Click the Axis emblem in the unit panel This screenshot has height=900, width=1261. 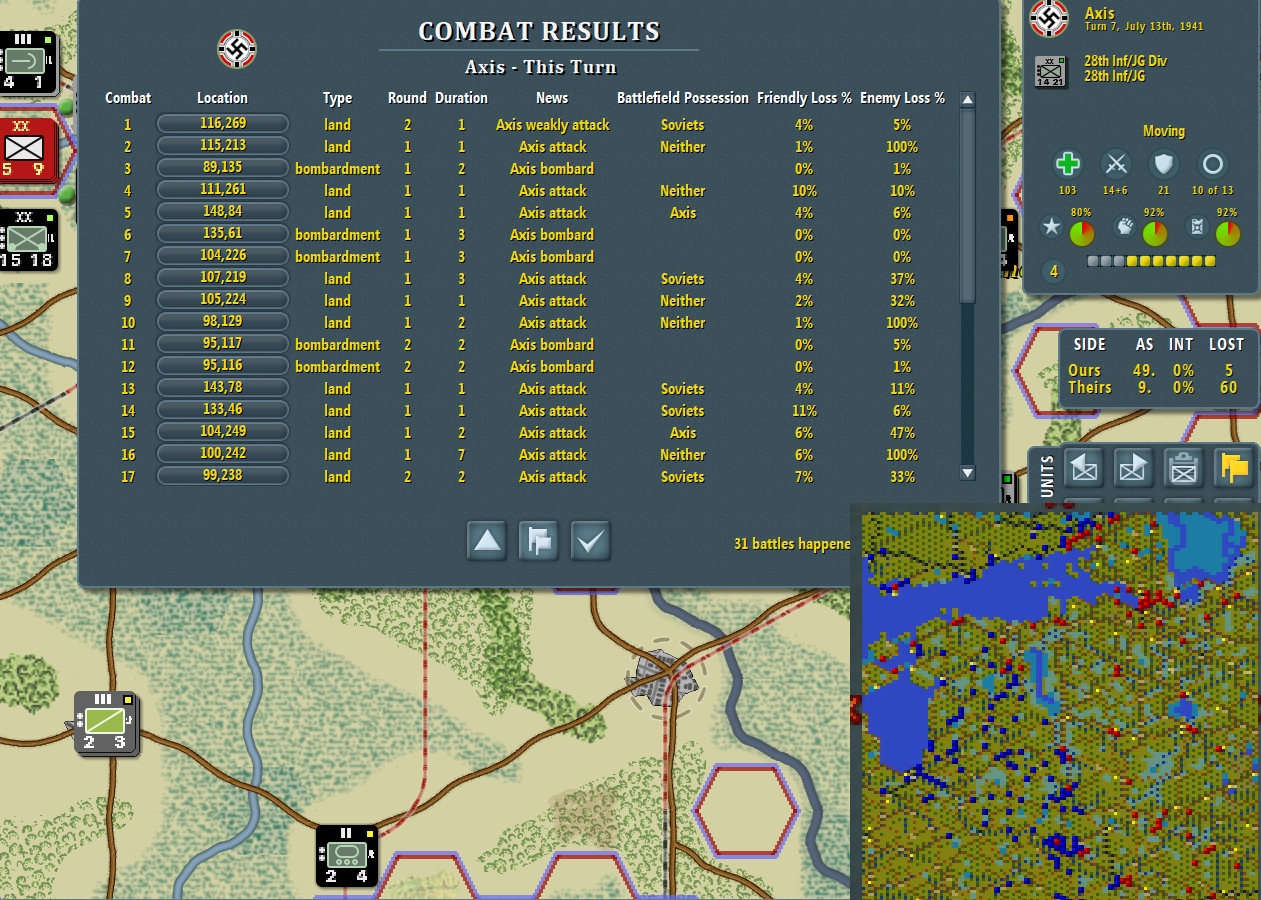[1050, 17]
